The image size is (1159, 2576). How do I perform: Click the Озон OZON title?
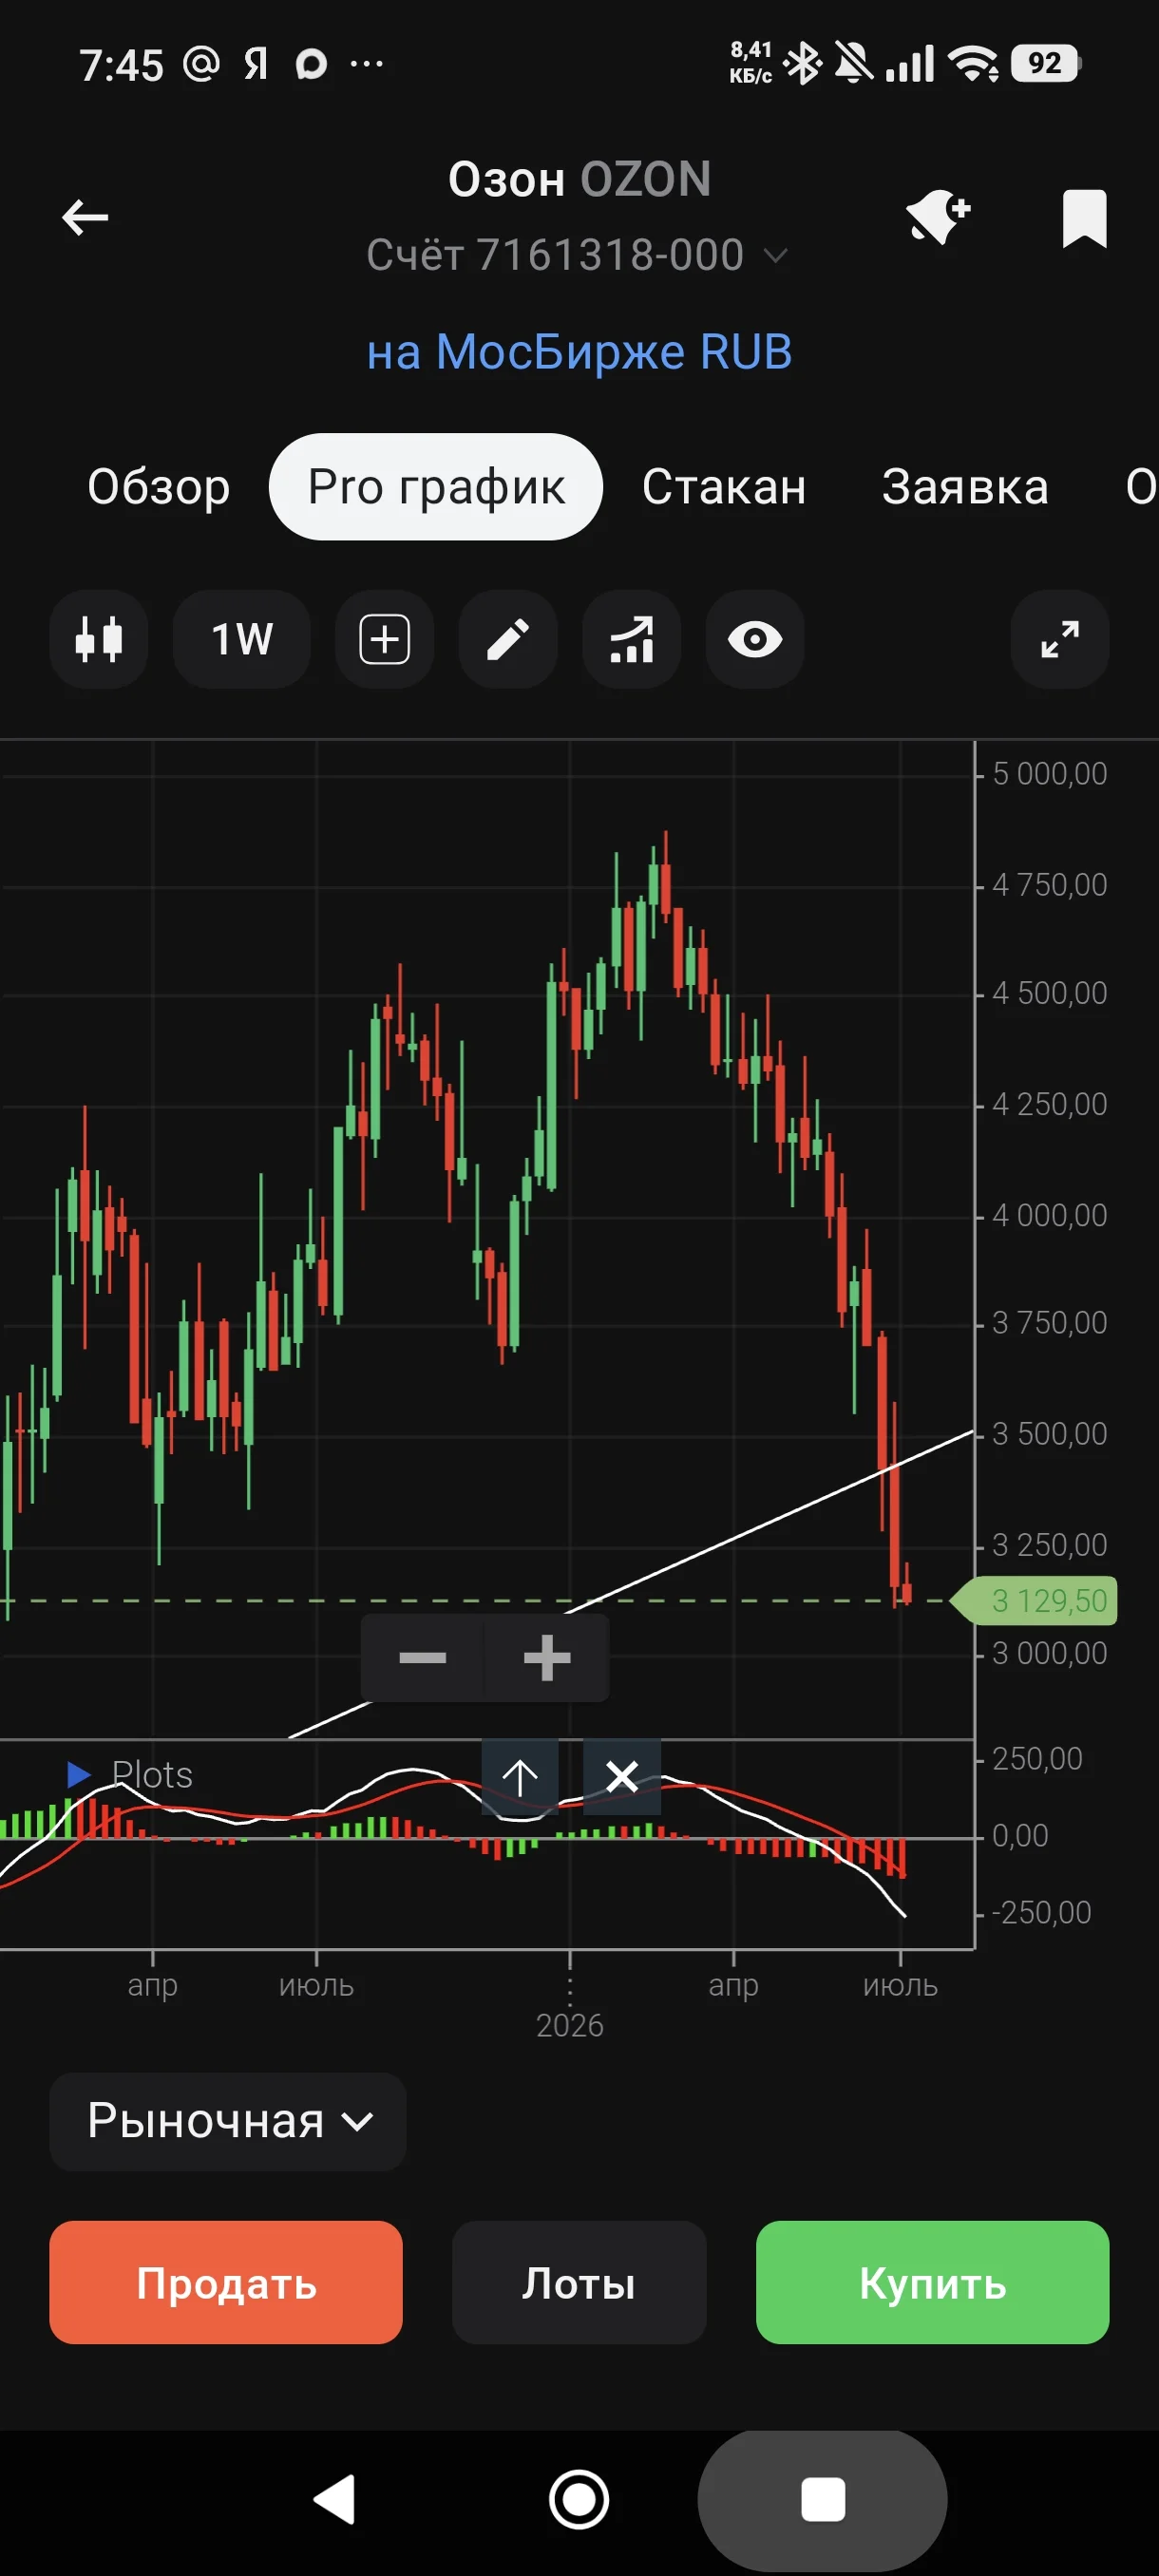tap(579, 179)
